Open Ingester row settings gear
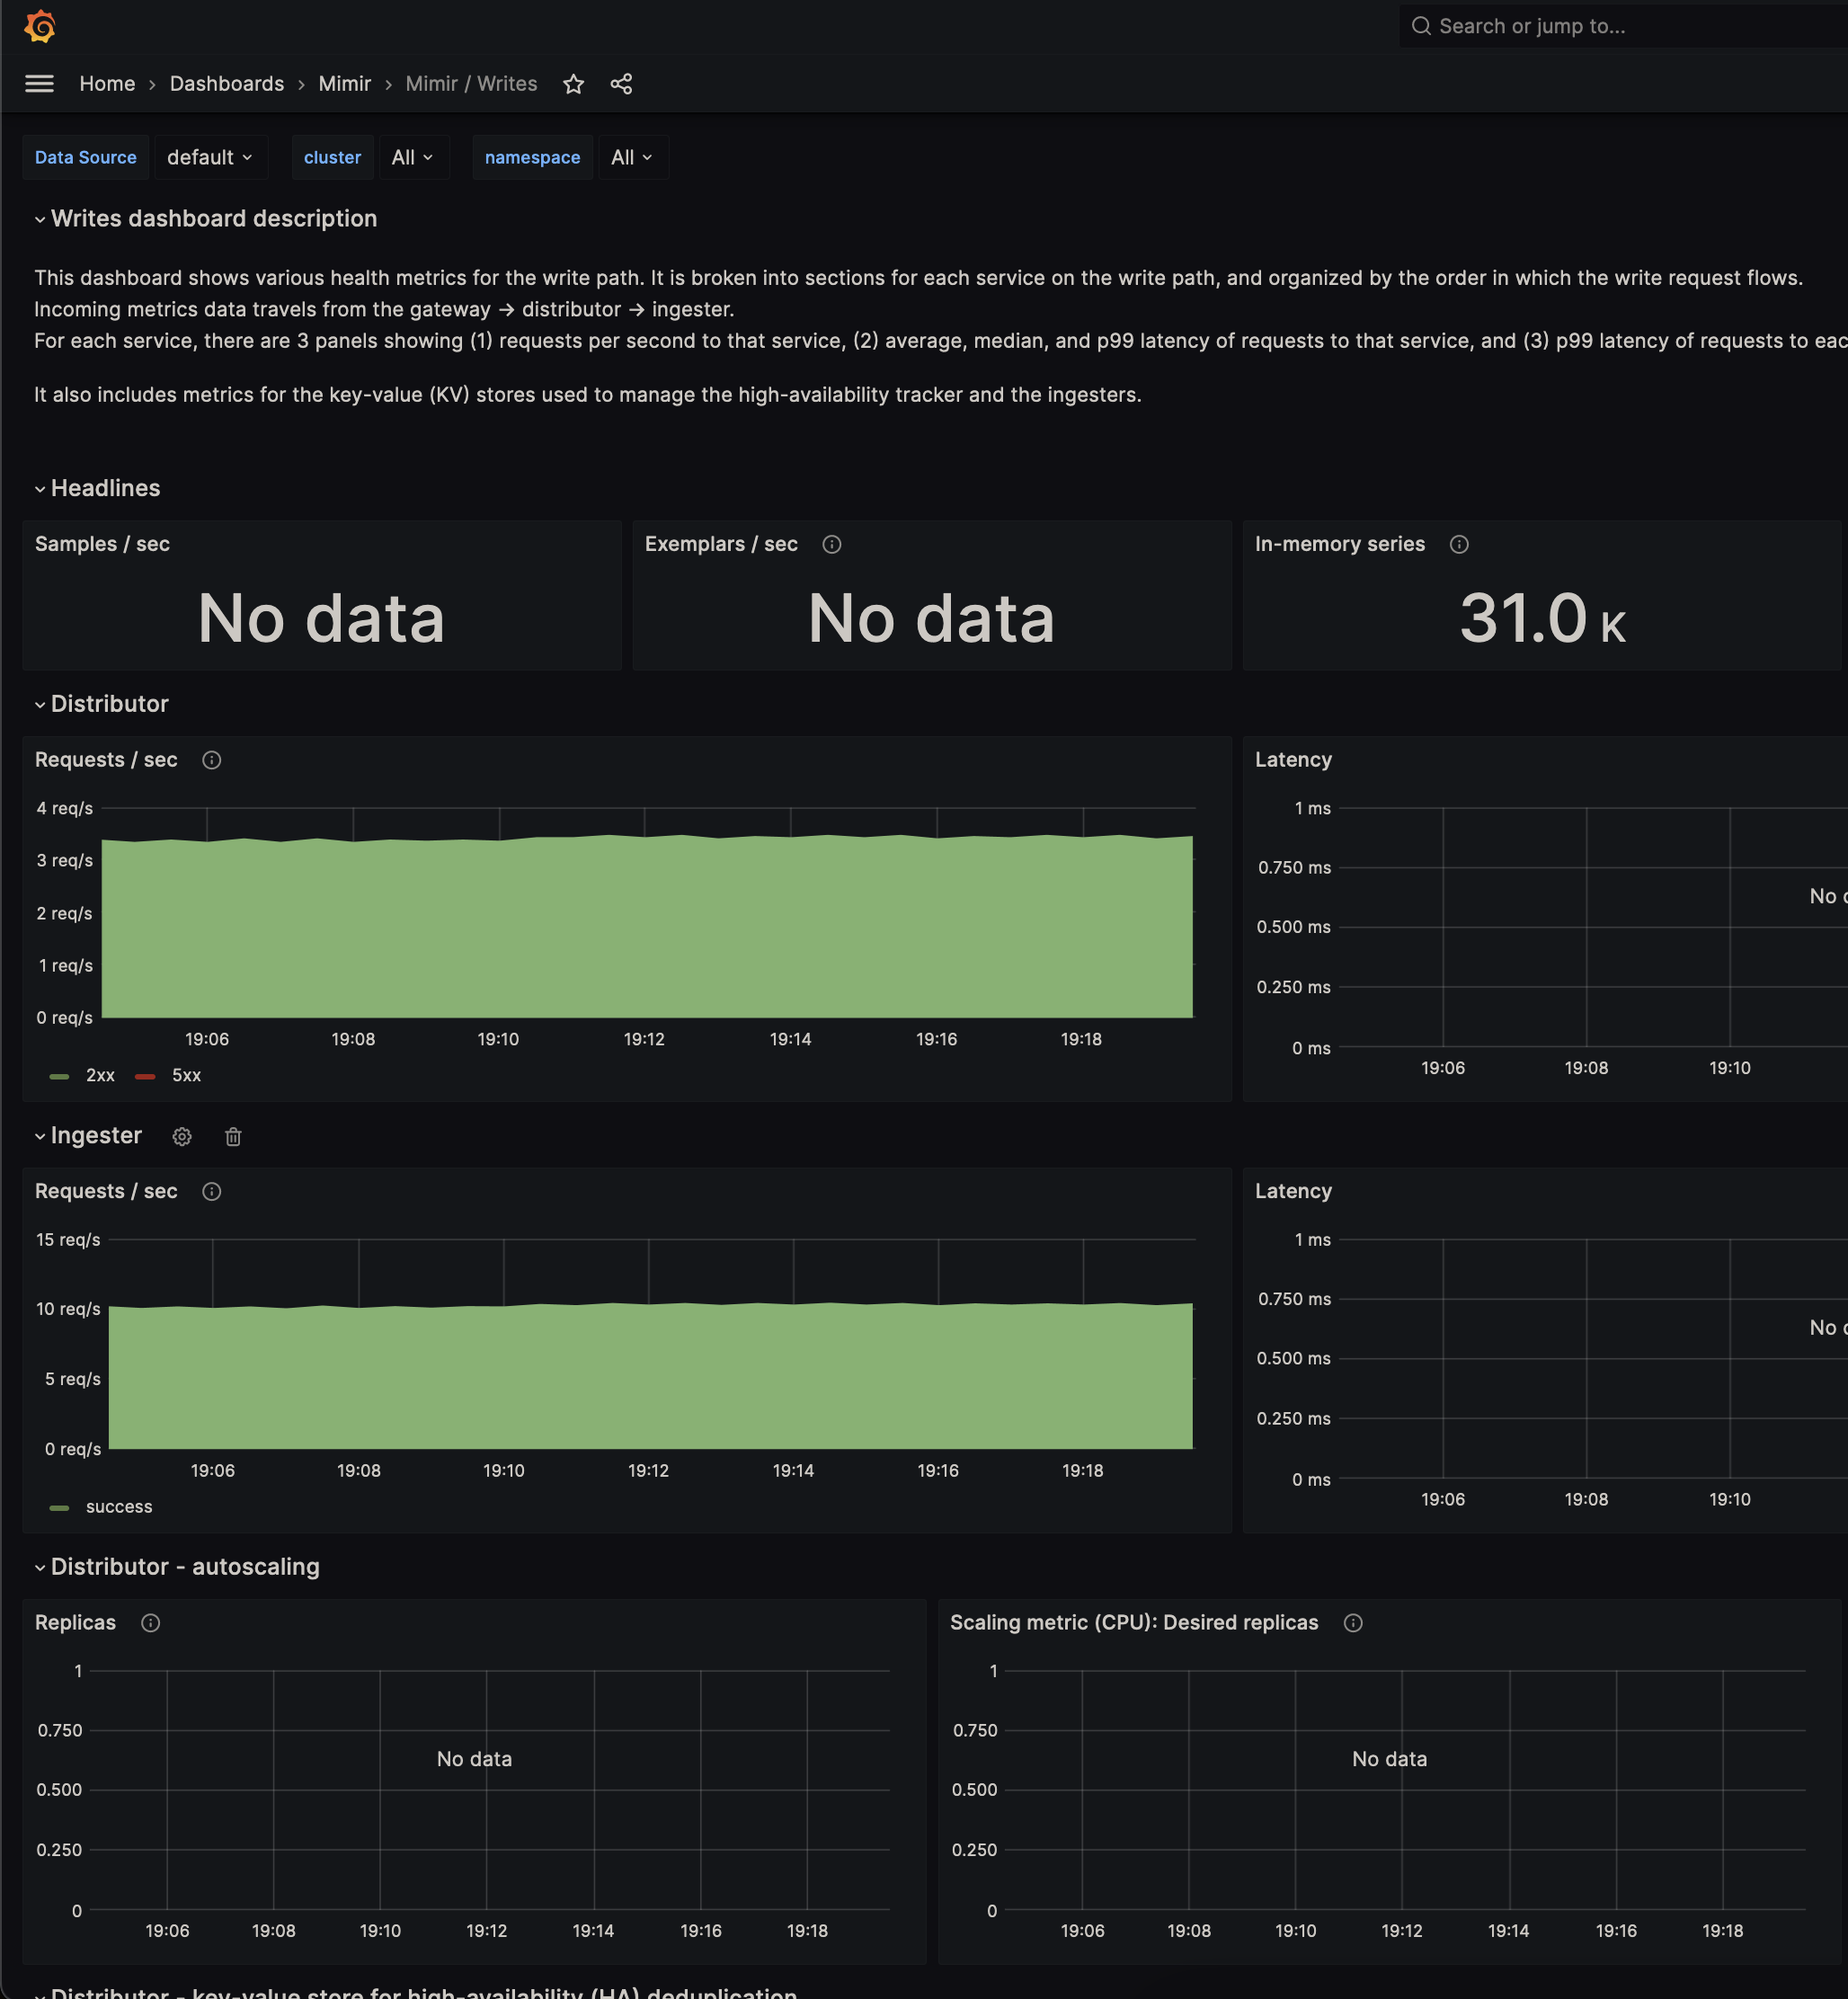1848x1999 pixels. 182,1136
